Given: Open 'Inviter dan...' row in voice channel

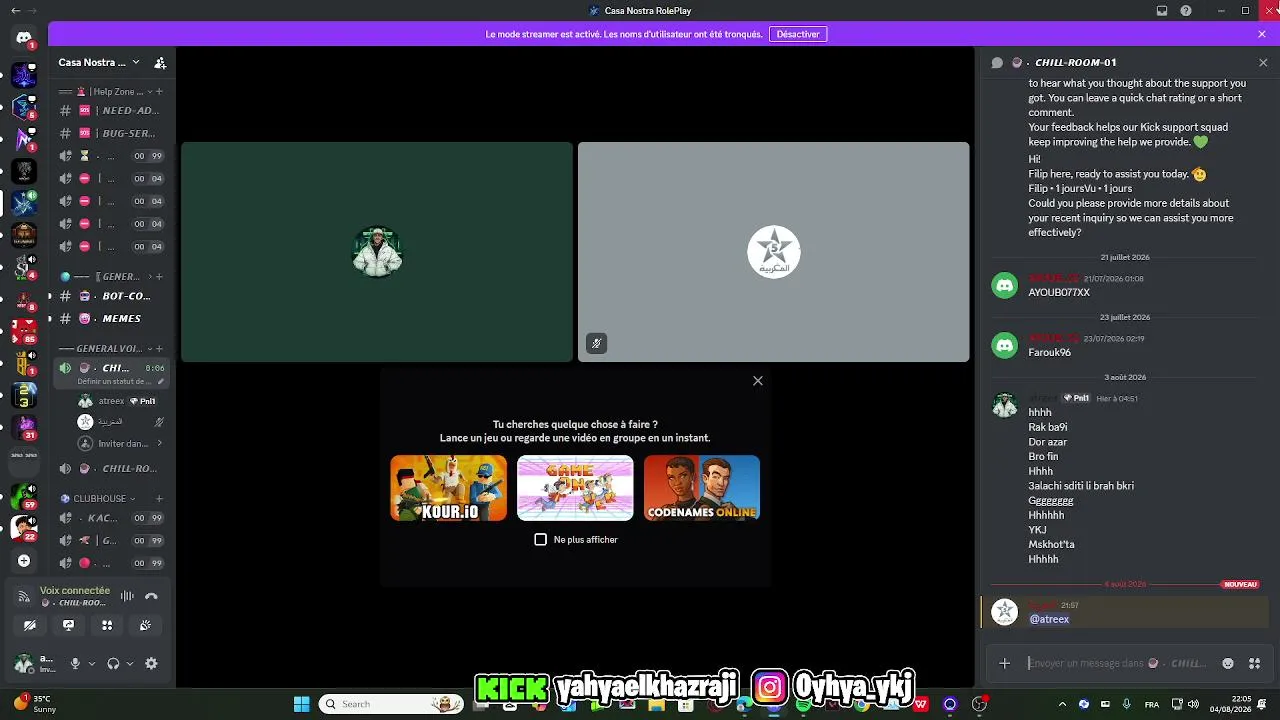Looking at the screenshot, I should (120, 444).
